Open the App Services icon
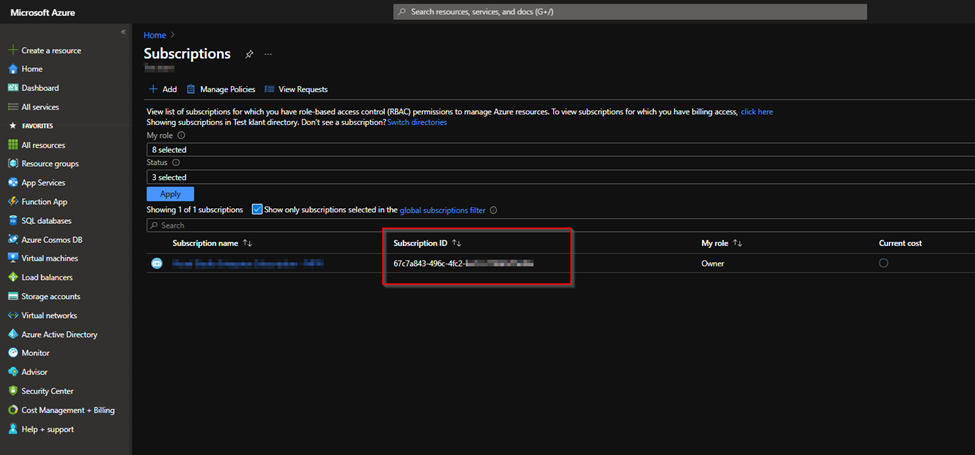 (12, 183)
